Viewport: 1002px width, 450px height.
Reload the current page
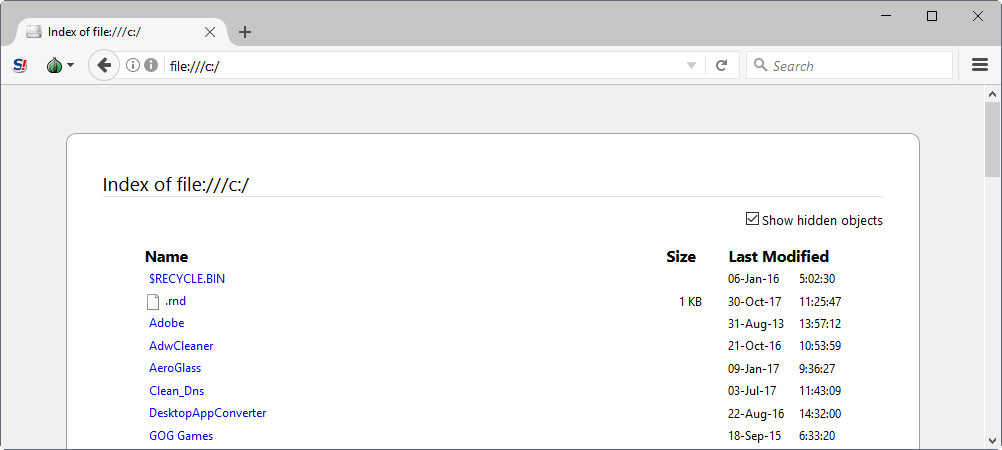(x=721, y=66)
